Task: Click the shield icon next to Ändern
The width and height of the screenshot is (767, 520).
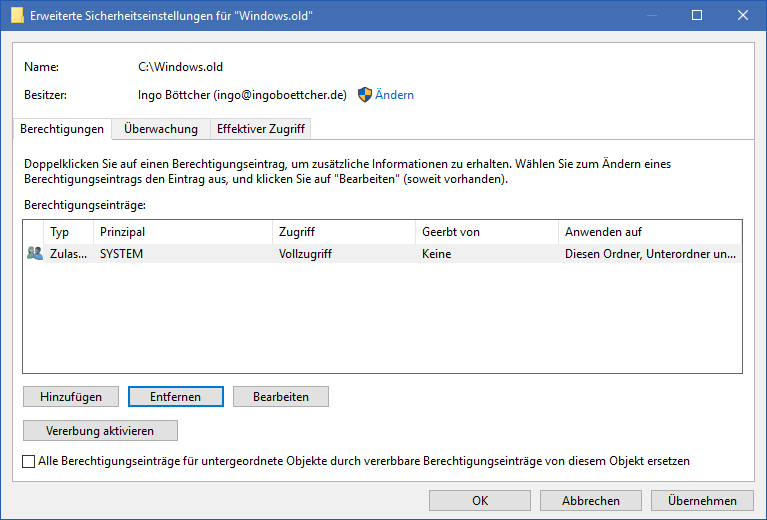Action: (x=365, y=95)
